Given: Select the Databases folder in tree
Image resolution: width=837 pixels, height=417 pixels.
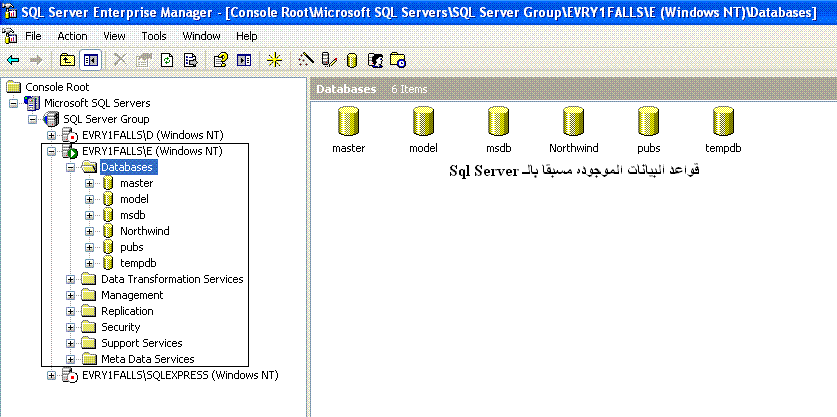Looking at the screenshot, I should point(127,167).
